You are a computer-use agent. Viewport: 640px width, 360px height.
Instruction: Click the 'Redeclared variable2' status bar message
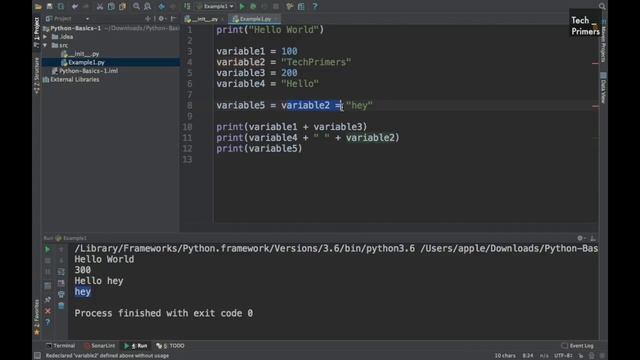click(x=107, y=356)
